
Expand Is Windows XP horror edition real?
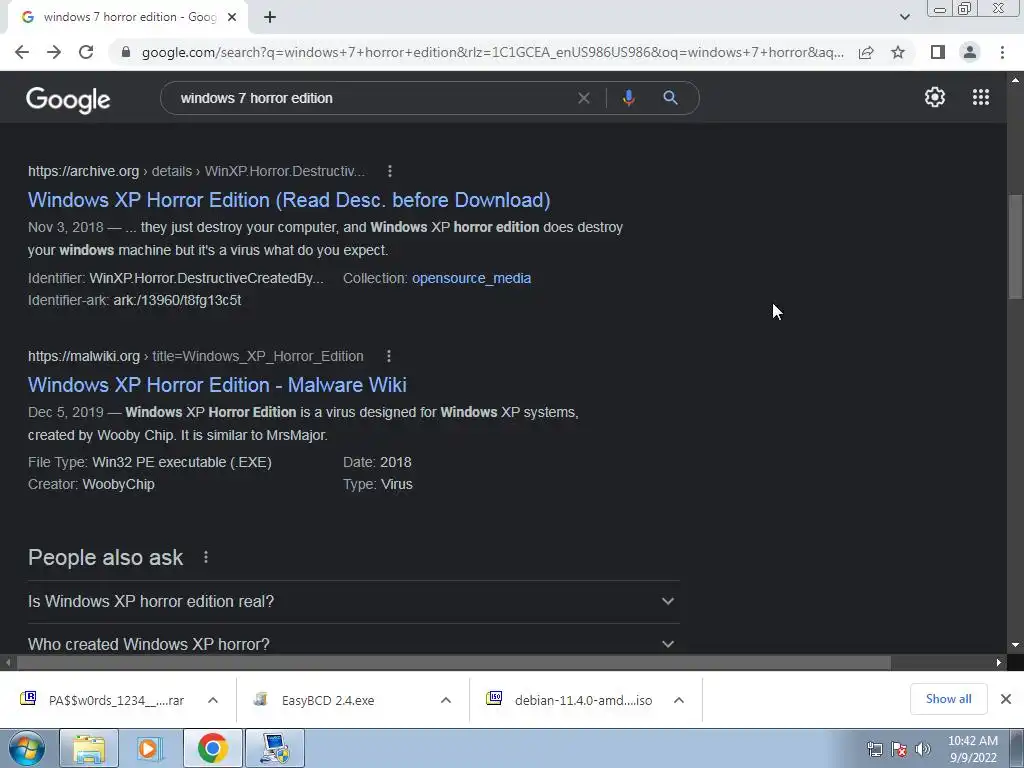(353, 601)
